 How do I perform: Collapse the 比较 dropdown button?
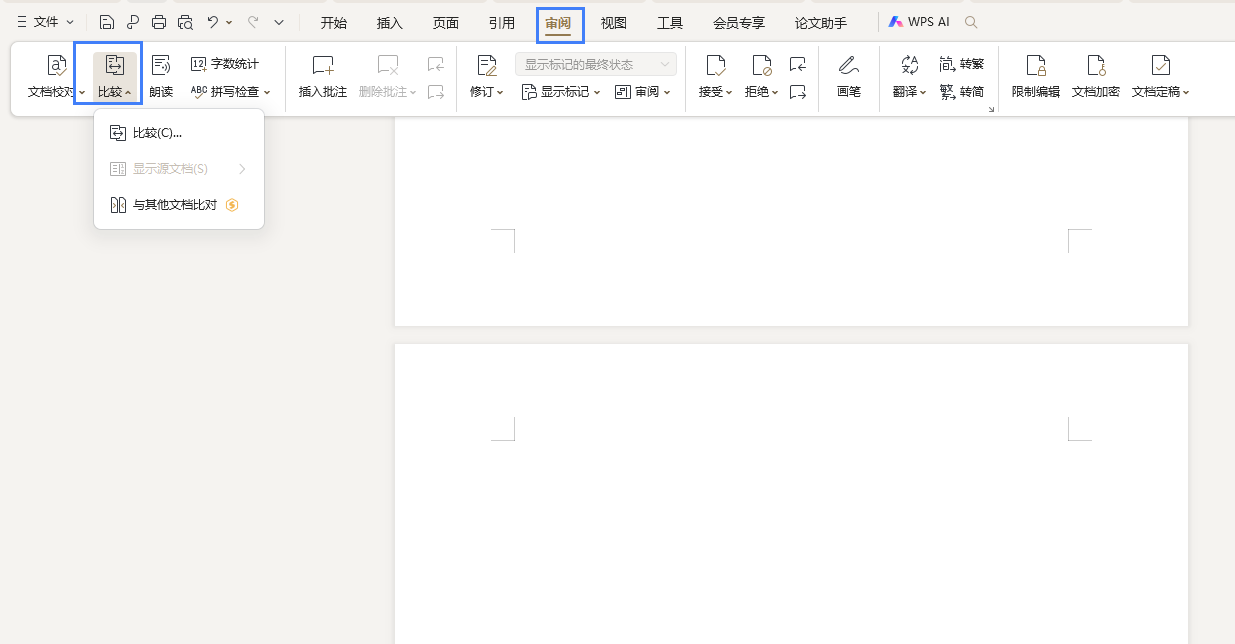(x=115, y=77)
